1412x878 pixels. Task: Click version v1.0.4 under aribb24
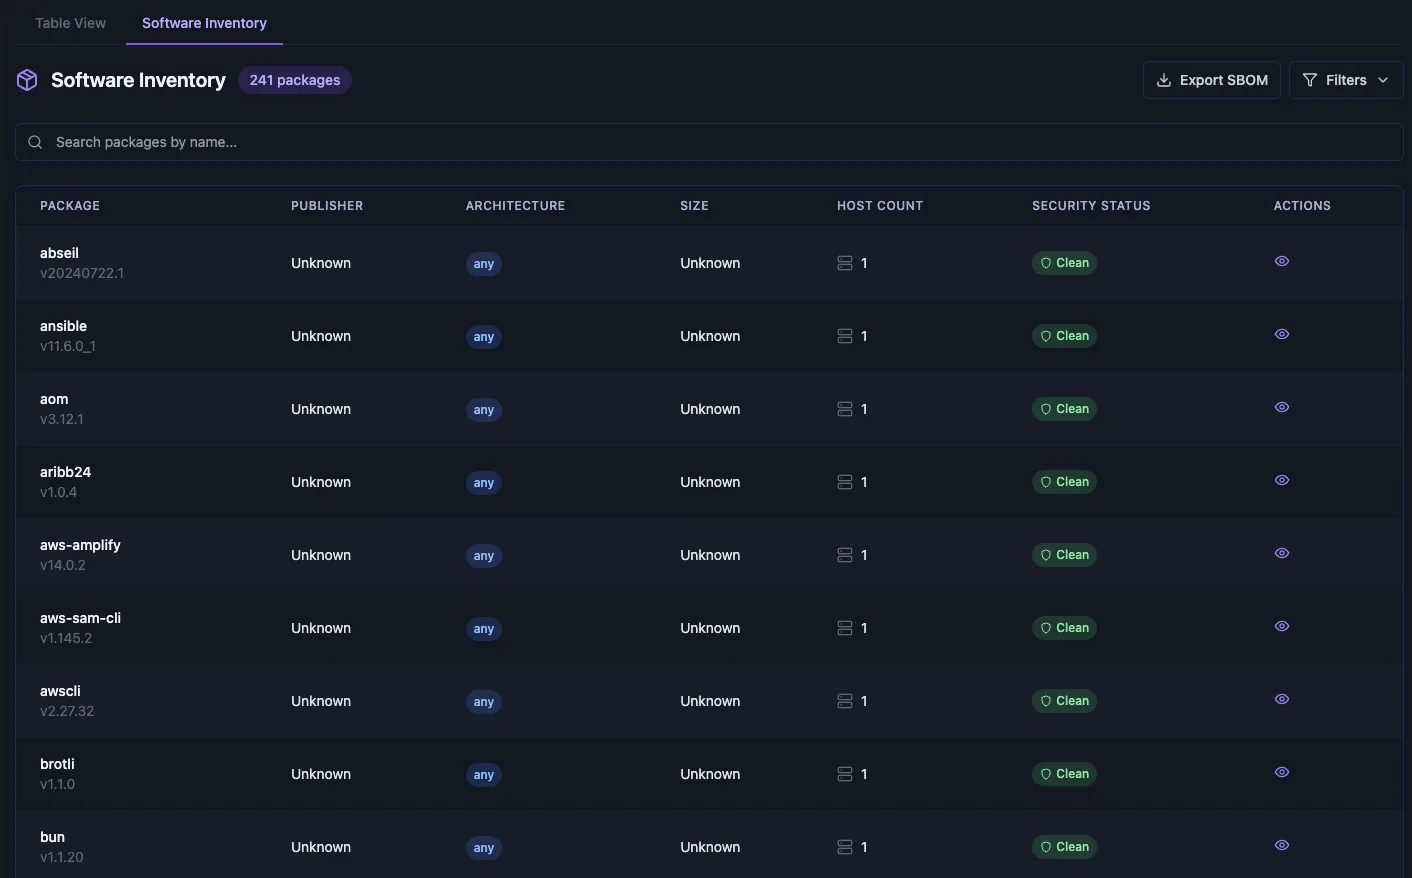pos(59,492)
